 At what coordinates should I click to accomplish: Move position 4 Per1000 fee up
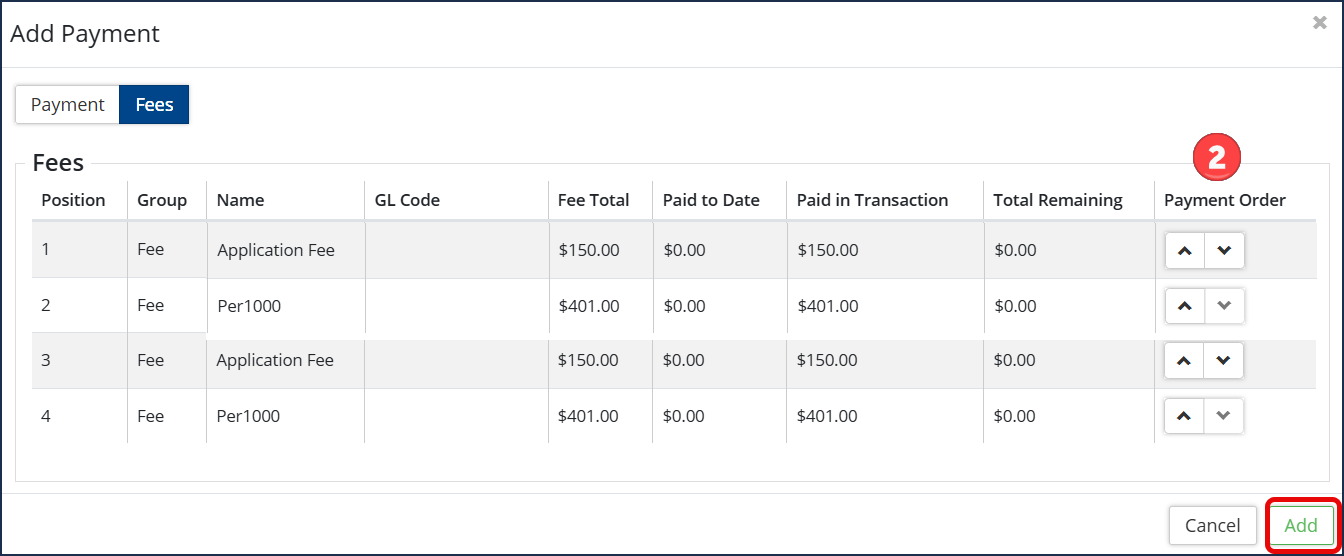[1185, 416]
